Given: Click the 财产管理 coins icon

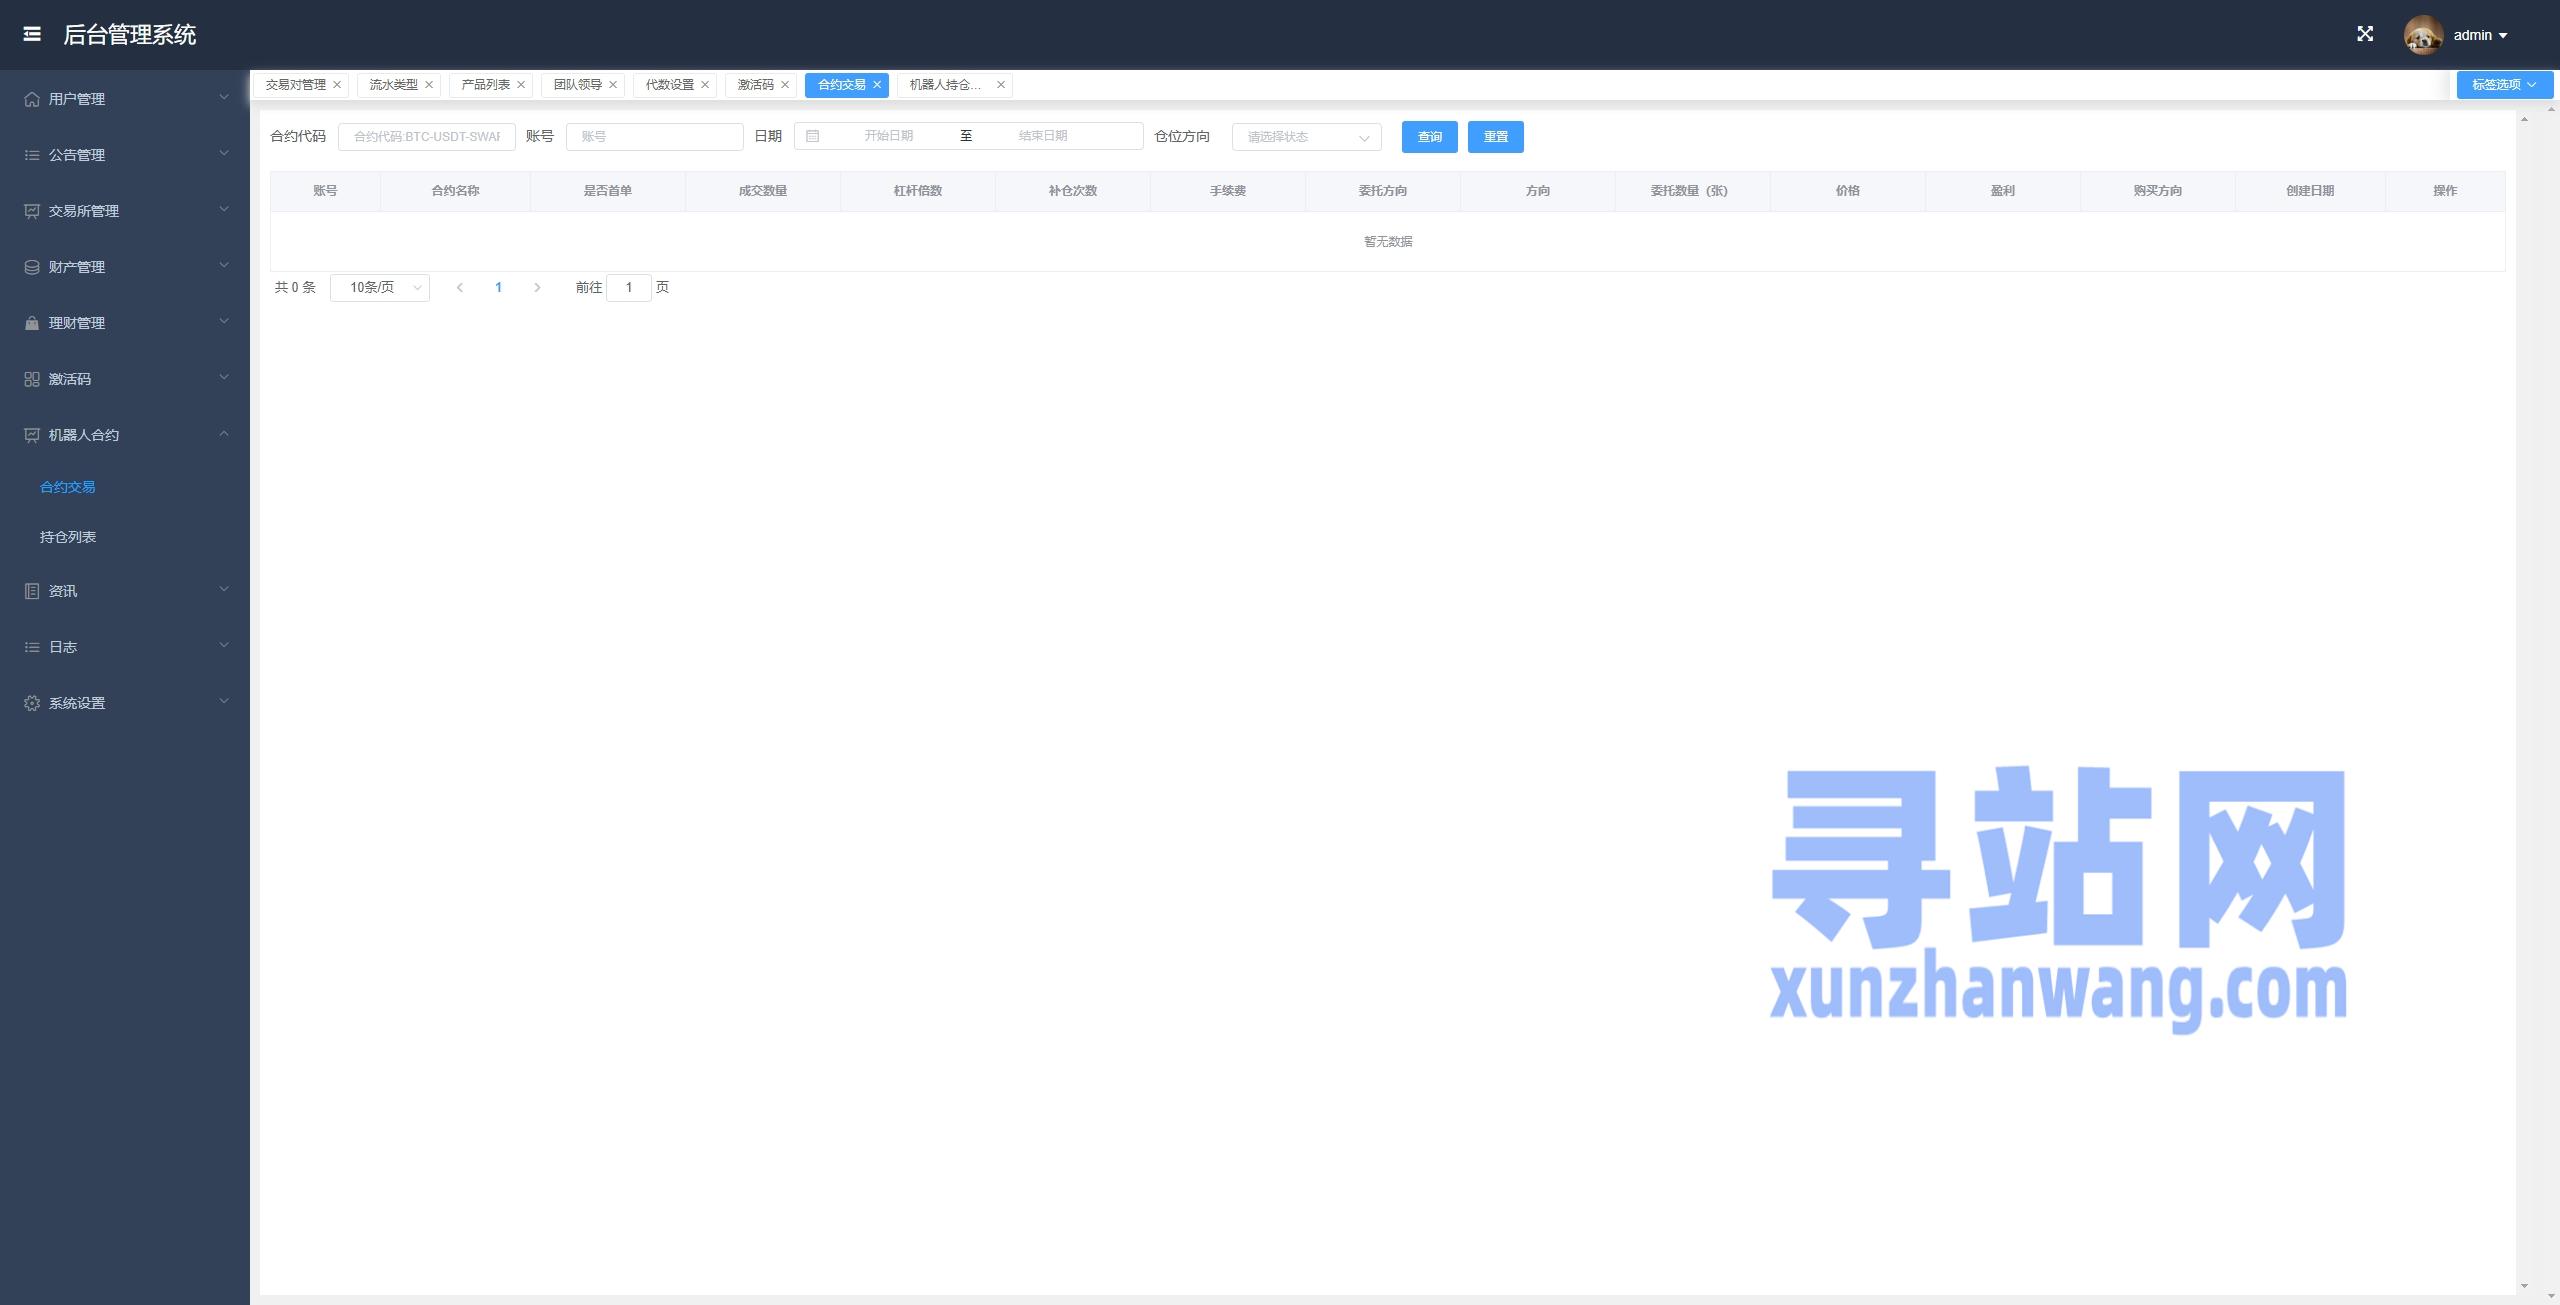Looking at the screenshot, I should pos(32,267).
